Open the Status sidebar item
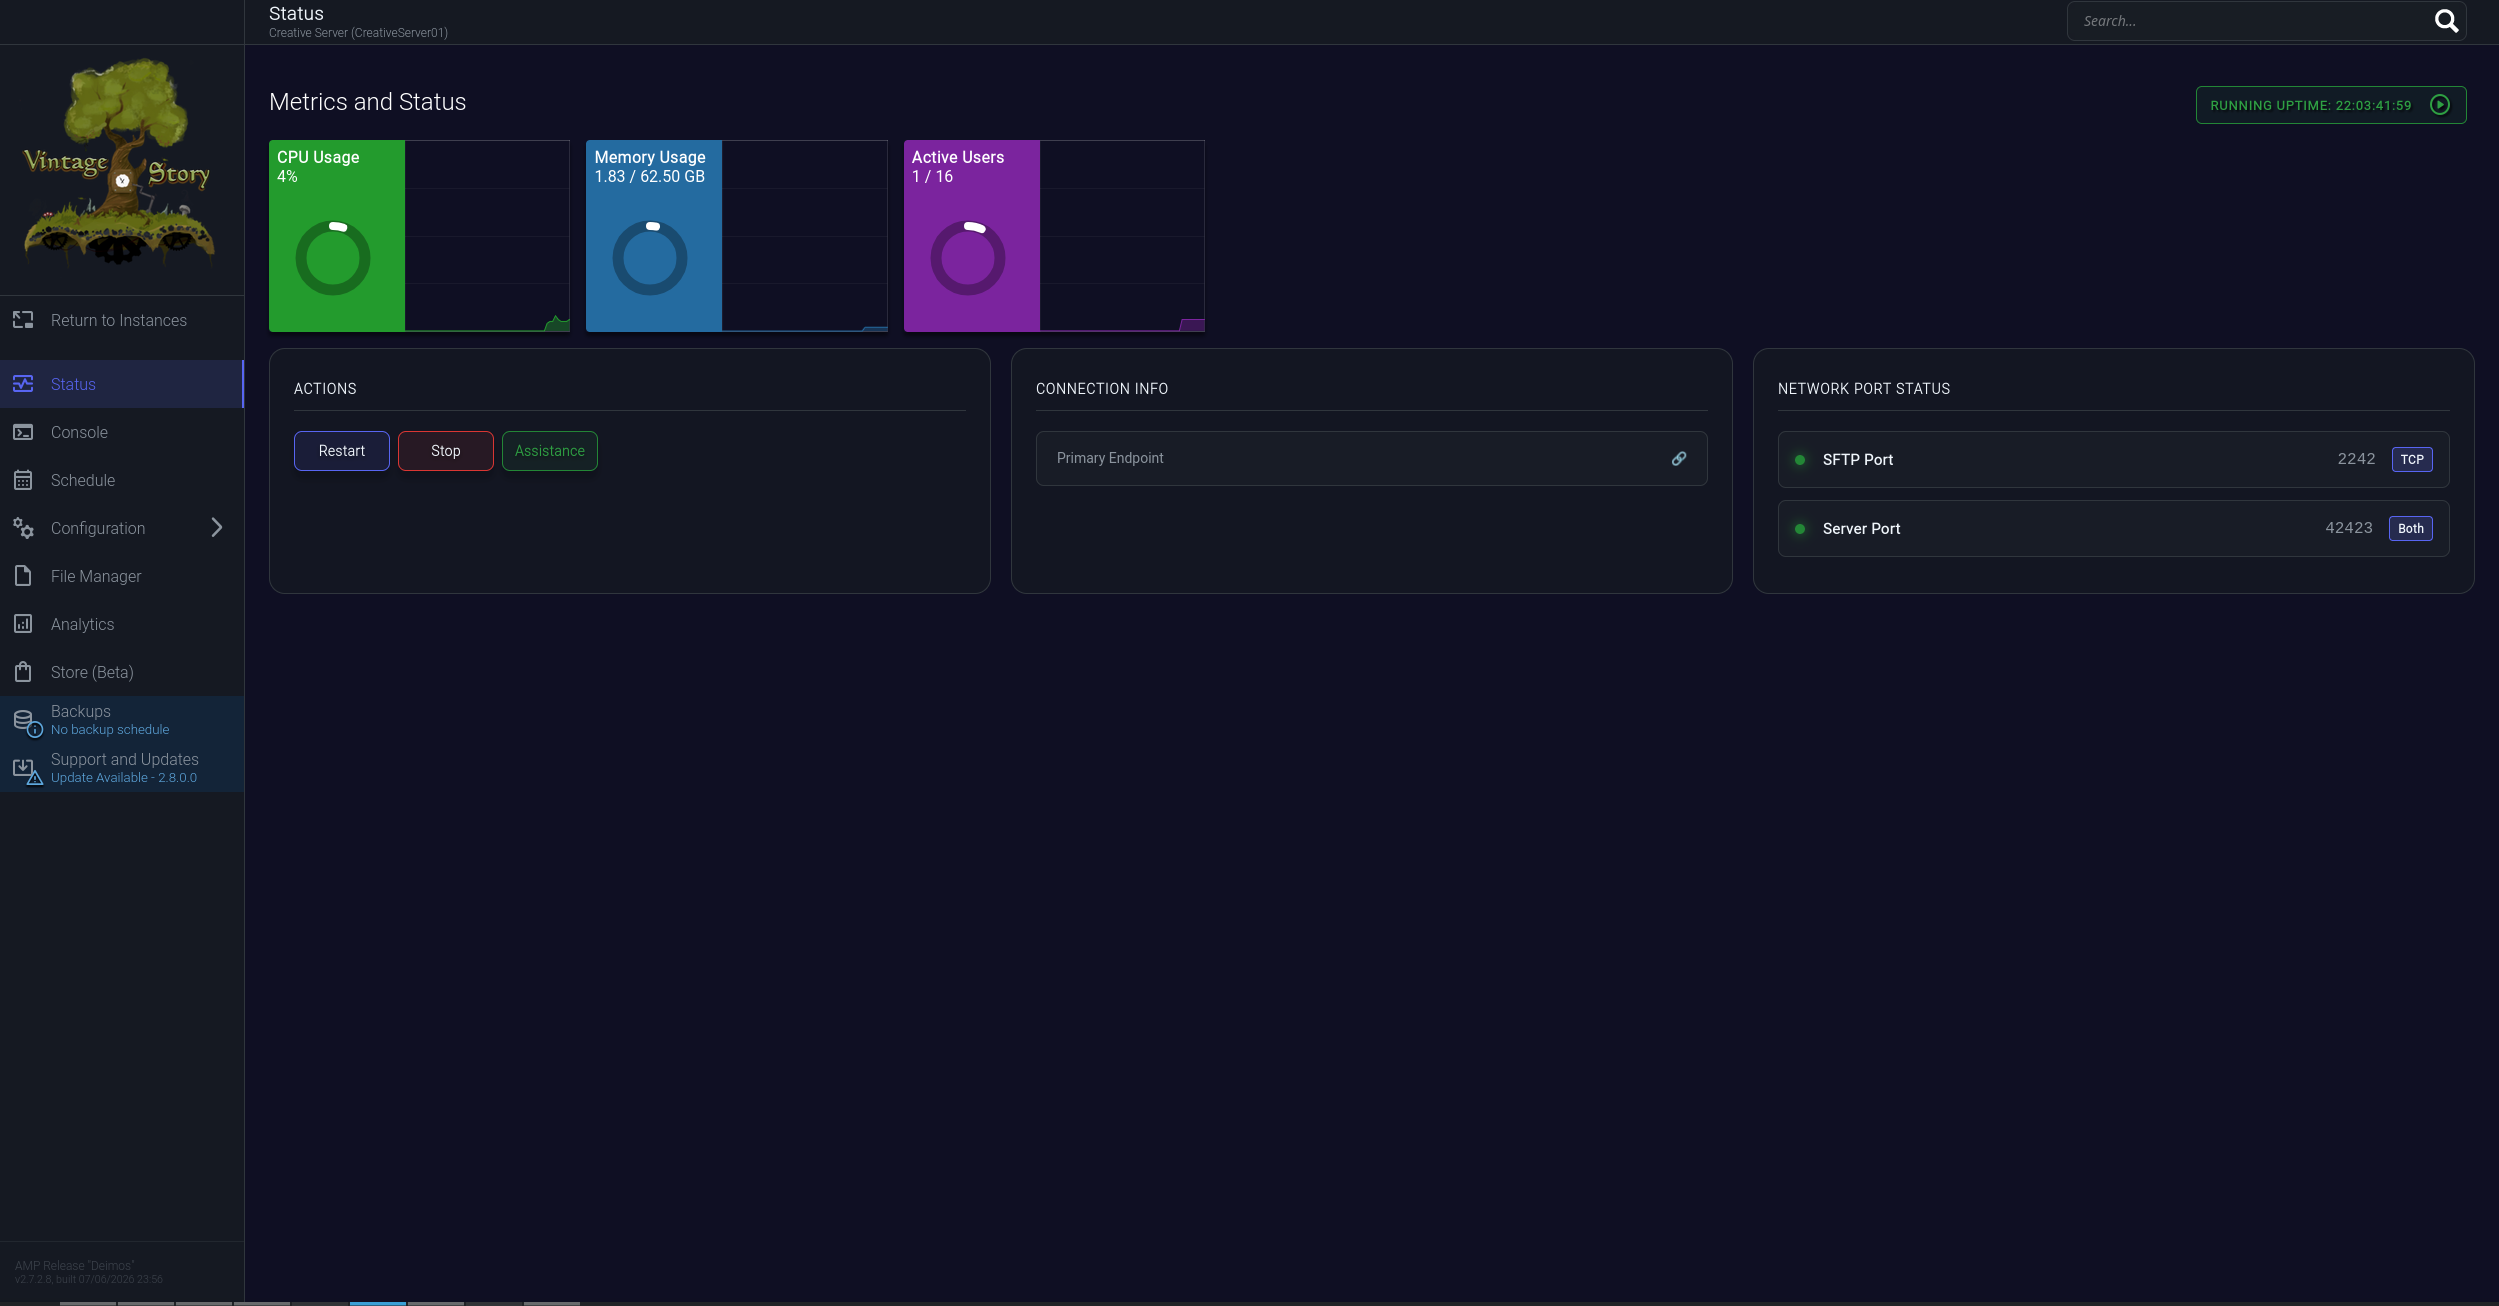The width and height of the screenshot is (2499, 1306). coord(122,384)
